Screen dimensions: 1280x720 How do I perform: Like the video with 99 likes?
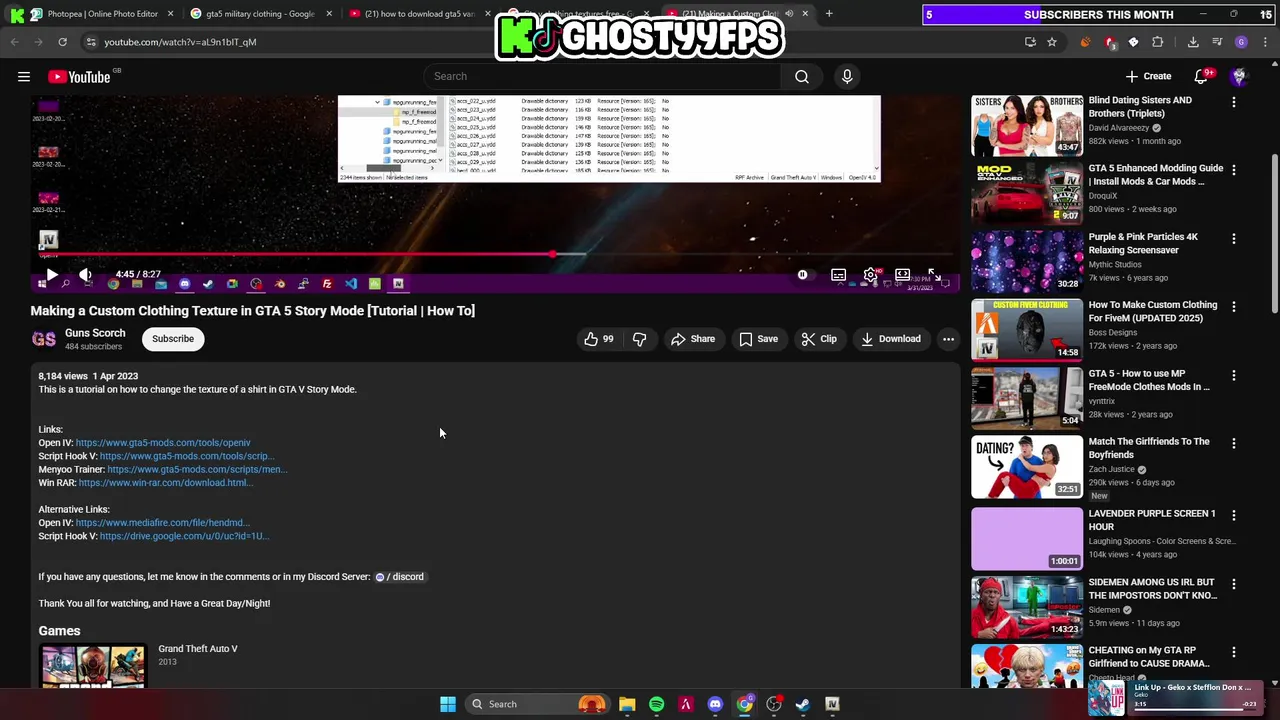(x=599, y=339)
